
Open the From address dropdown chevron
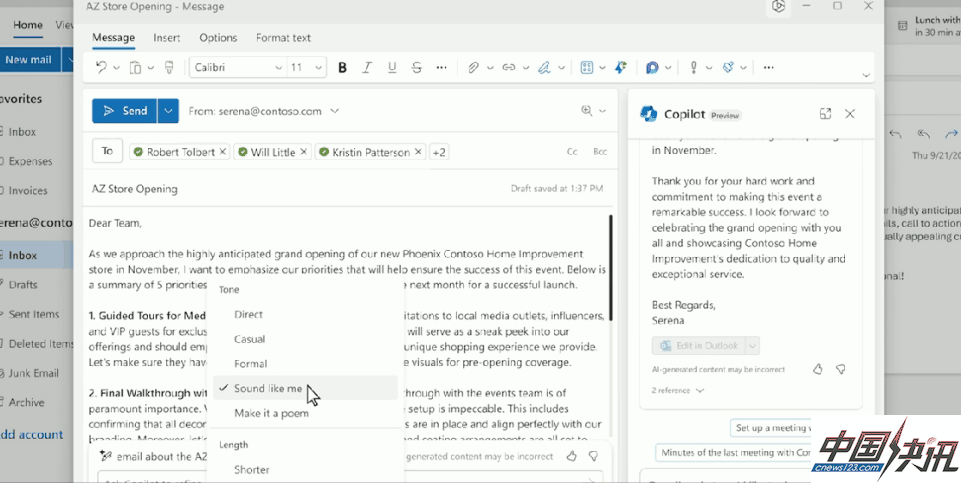335,111
